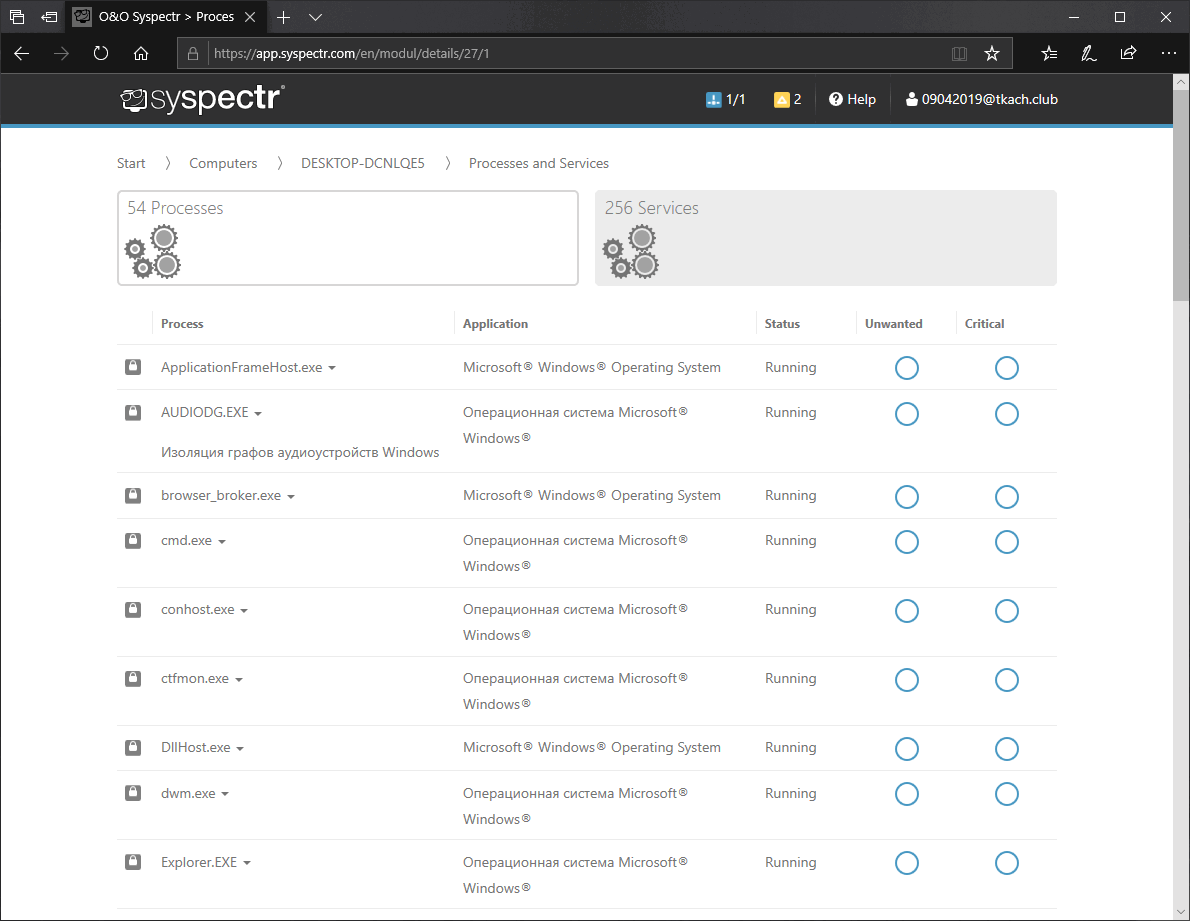The height and width of the screenshot is (921, 1190).
Task: Click the lock icon beside AUDIODG.EXE
Action: click(133, 412)
